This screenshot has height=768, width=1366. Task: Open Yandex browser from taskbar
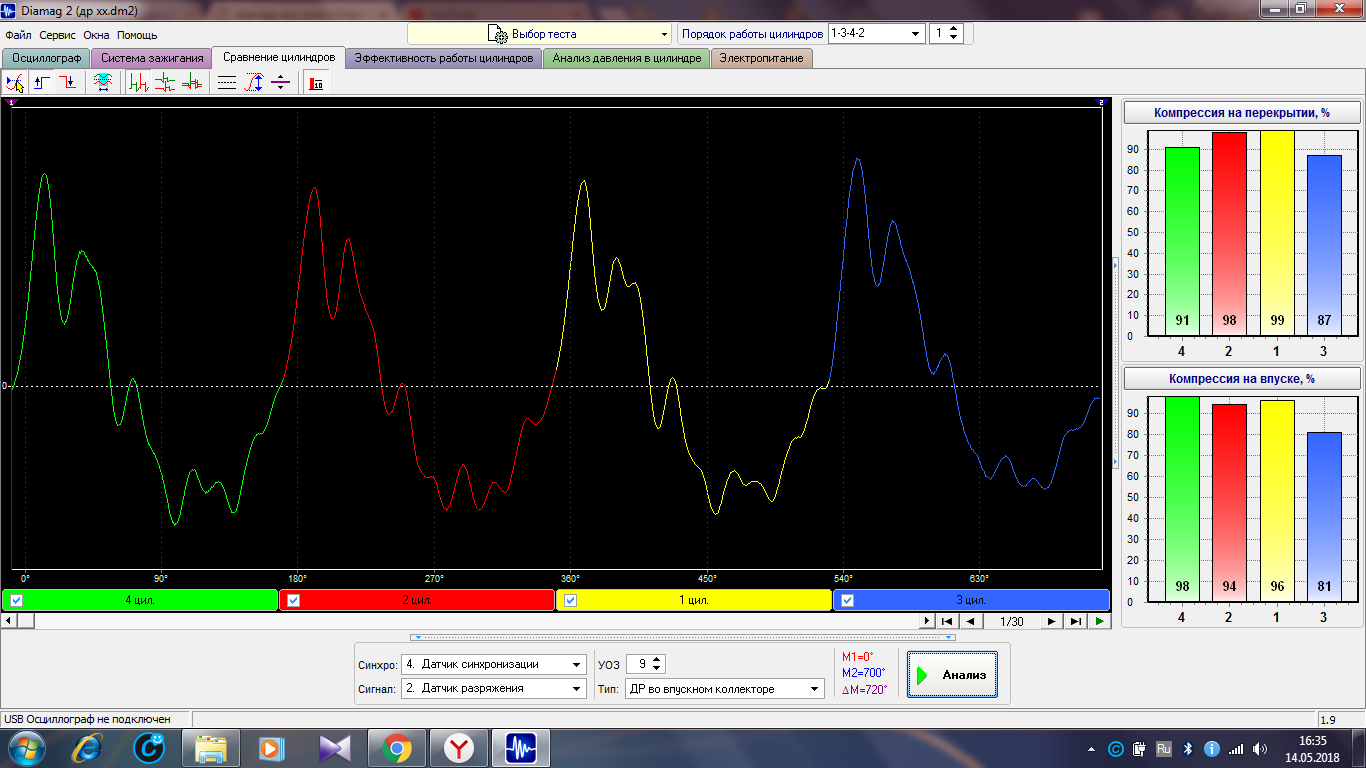tap(459, 748)
